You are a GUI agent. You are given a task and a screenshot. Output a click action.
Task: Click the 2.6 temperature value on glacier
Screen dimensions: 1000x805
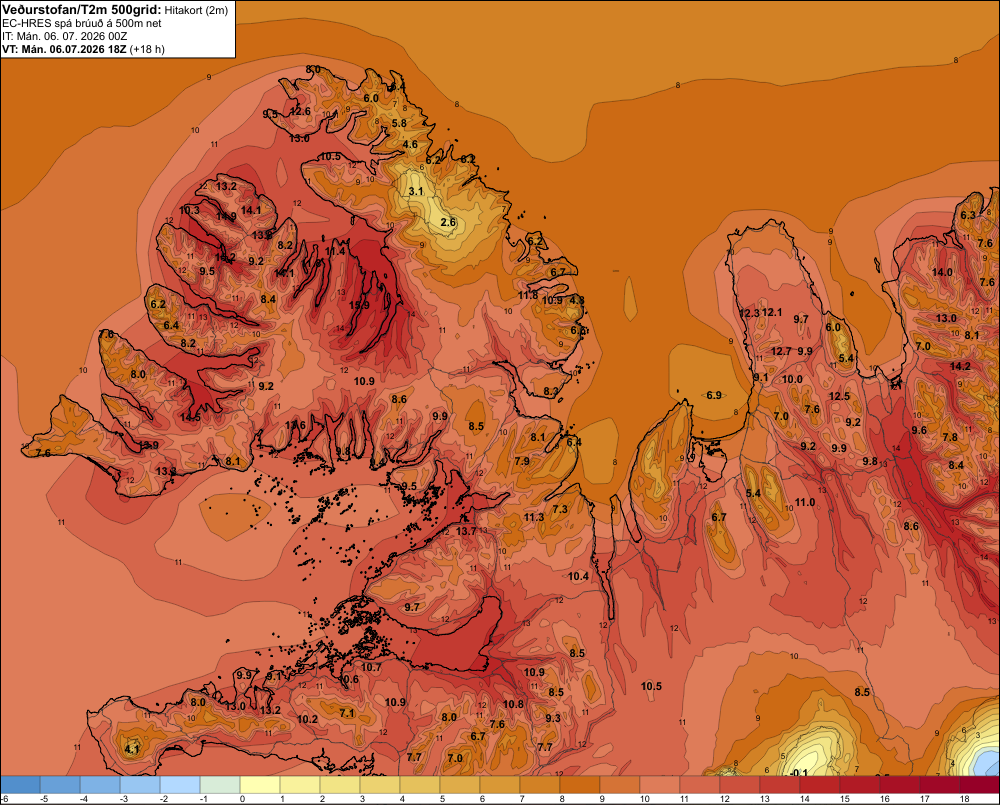pos(448,222)
